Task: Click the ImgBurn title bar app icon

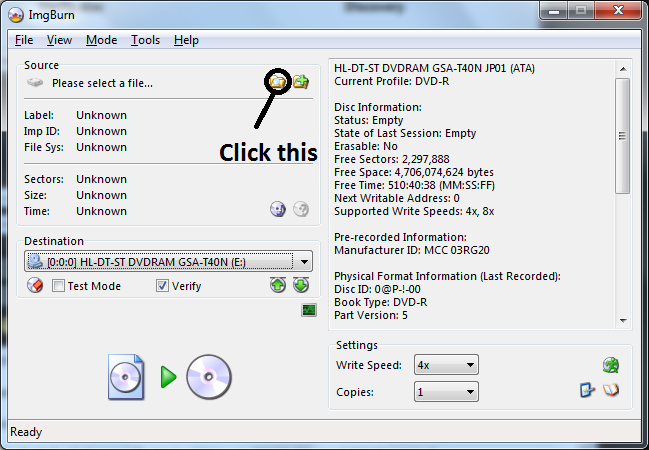Action: point(16,15)
